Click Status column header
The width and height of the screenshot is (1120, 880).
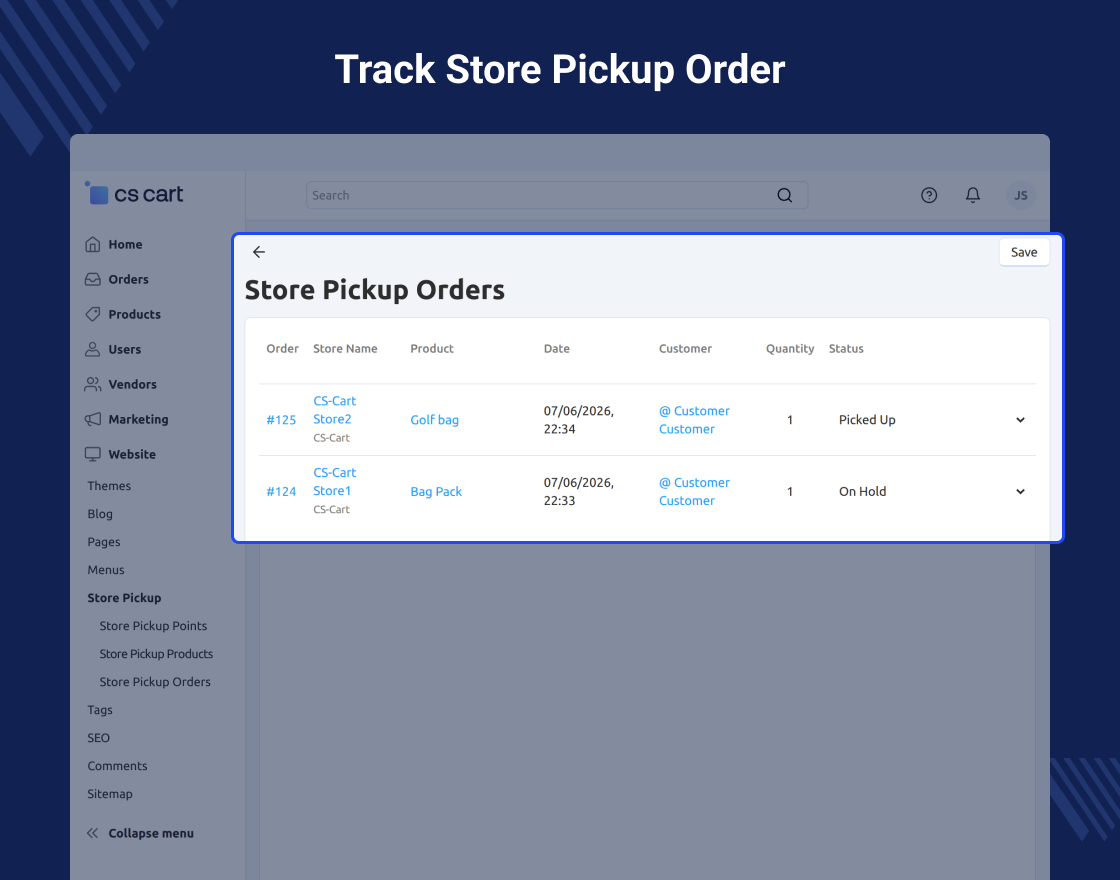tap(846, 349)
